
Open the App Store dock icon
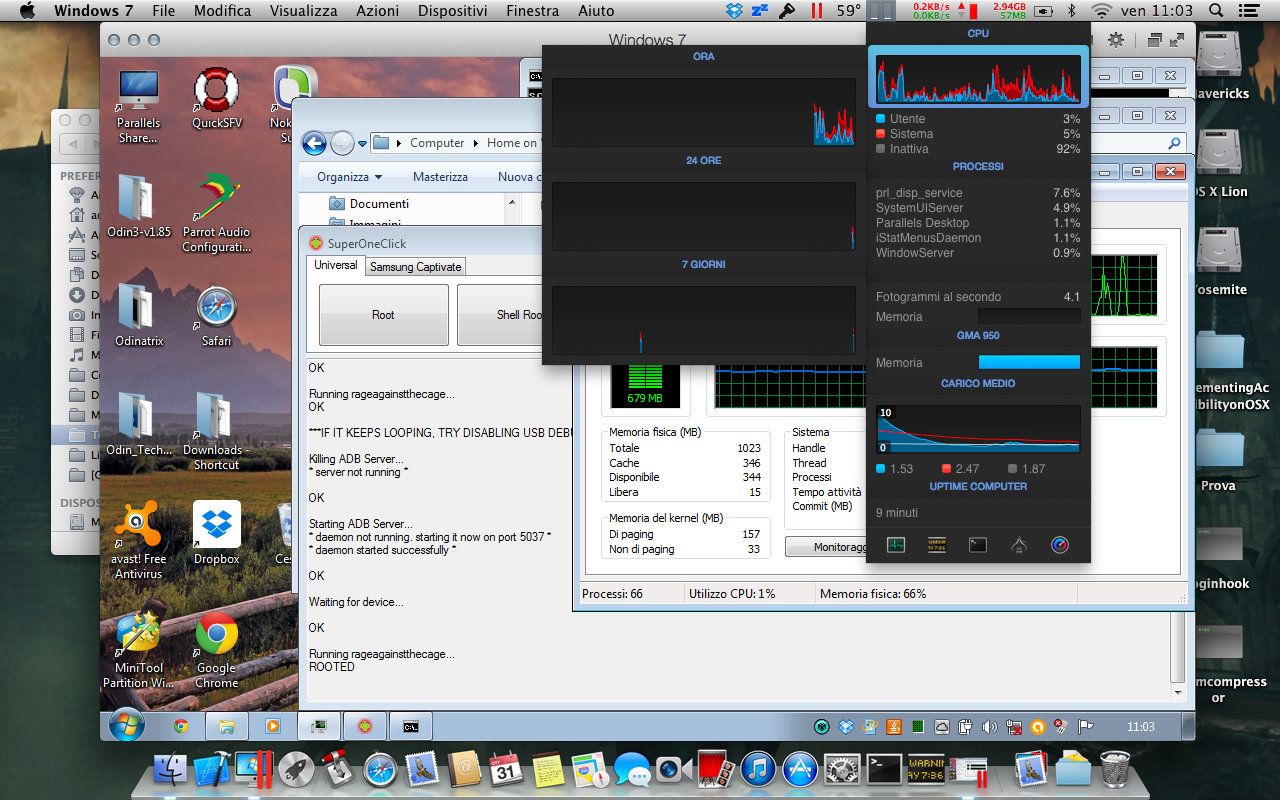tap(801, 769)
